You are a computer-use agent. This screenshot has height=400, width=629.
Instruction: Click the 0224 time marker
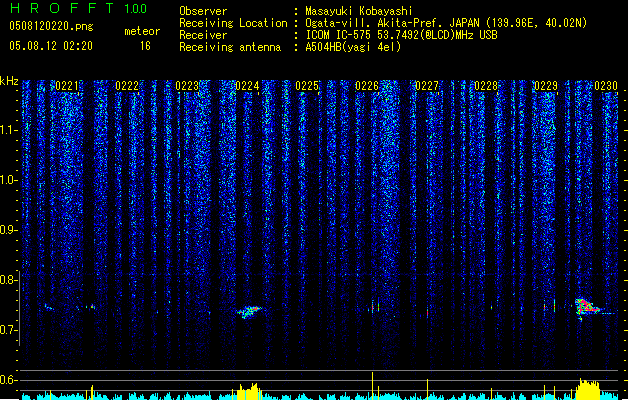point(247,86)
